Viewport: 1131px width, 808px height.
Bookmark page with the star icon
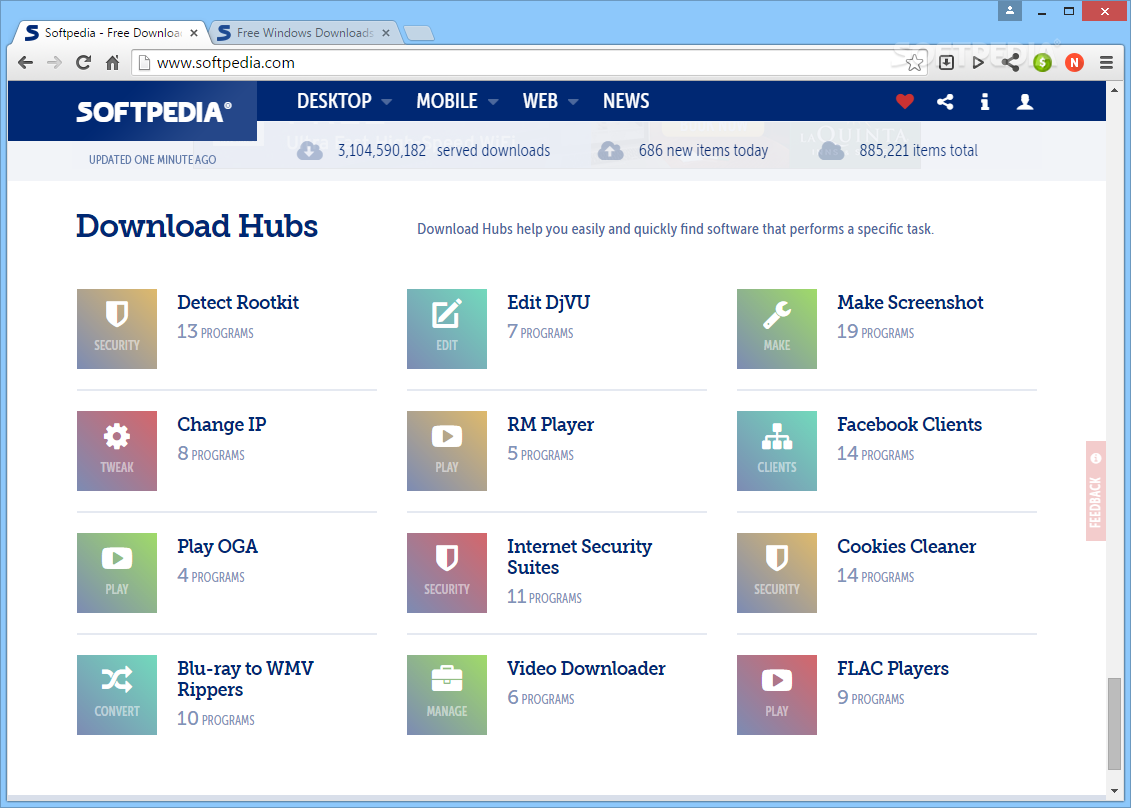pos(915,63)
